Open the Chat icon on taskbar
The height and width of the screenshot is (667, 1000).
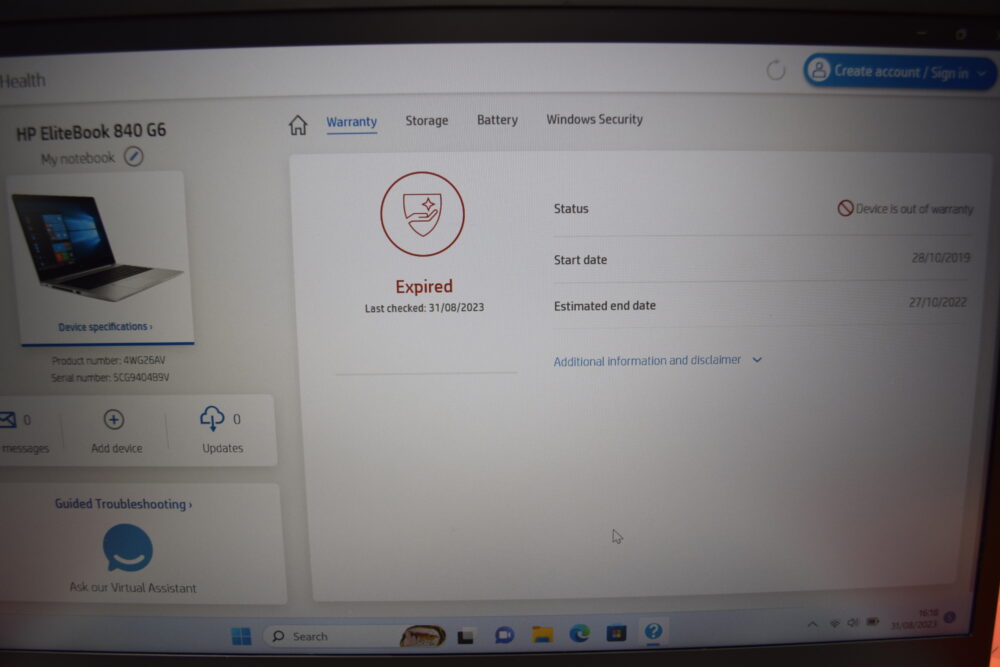point(504,635)
